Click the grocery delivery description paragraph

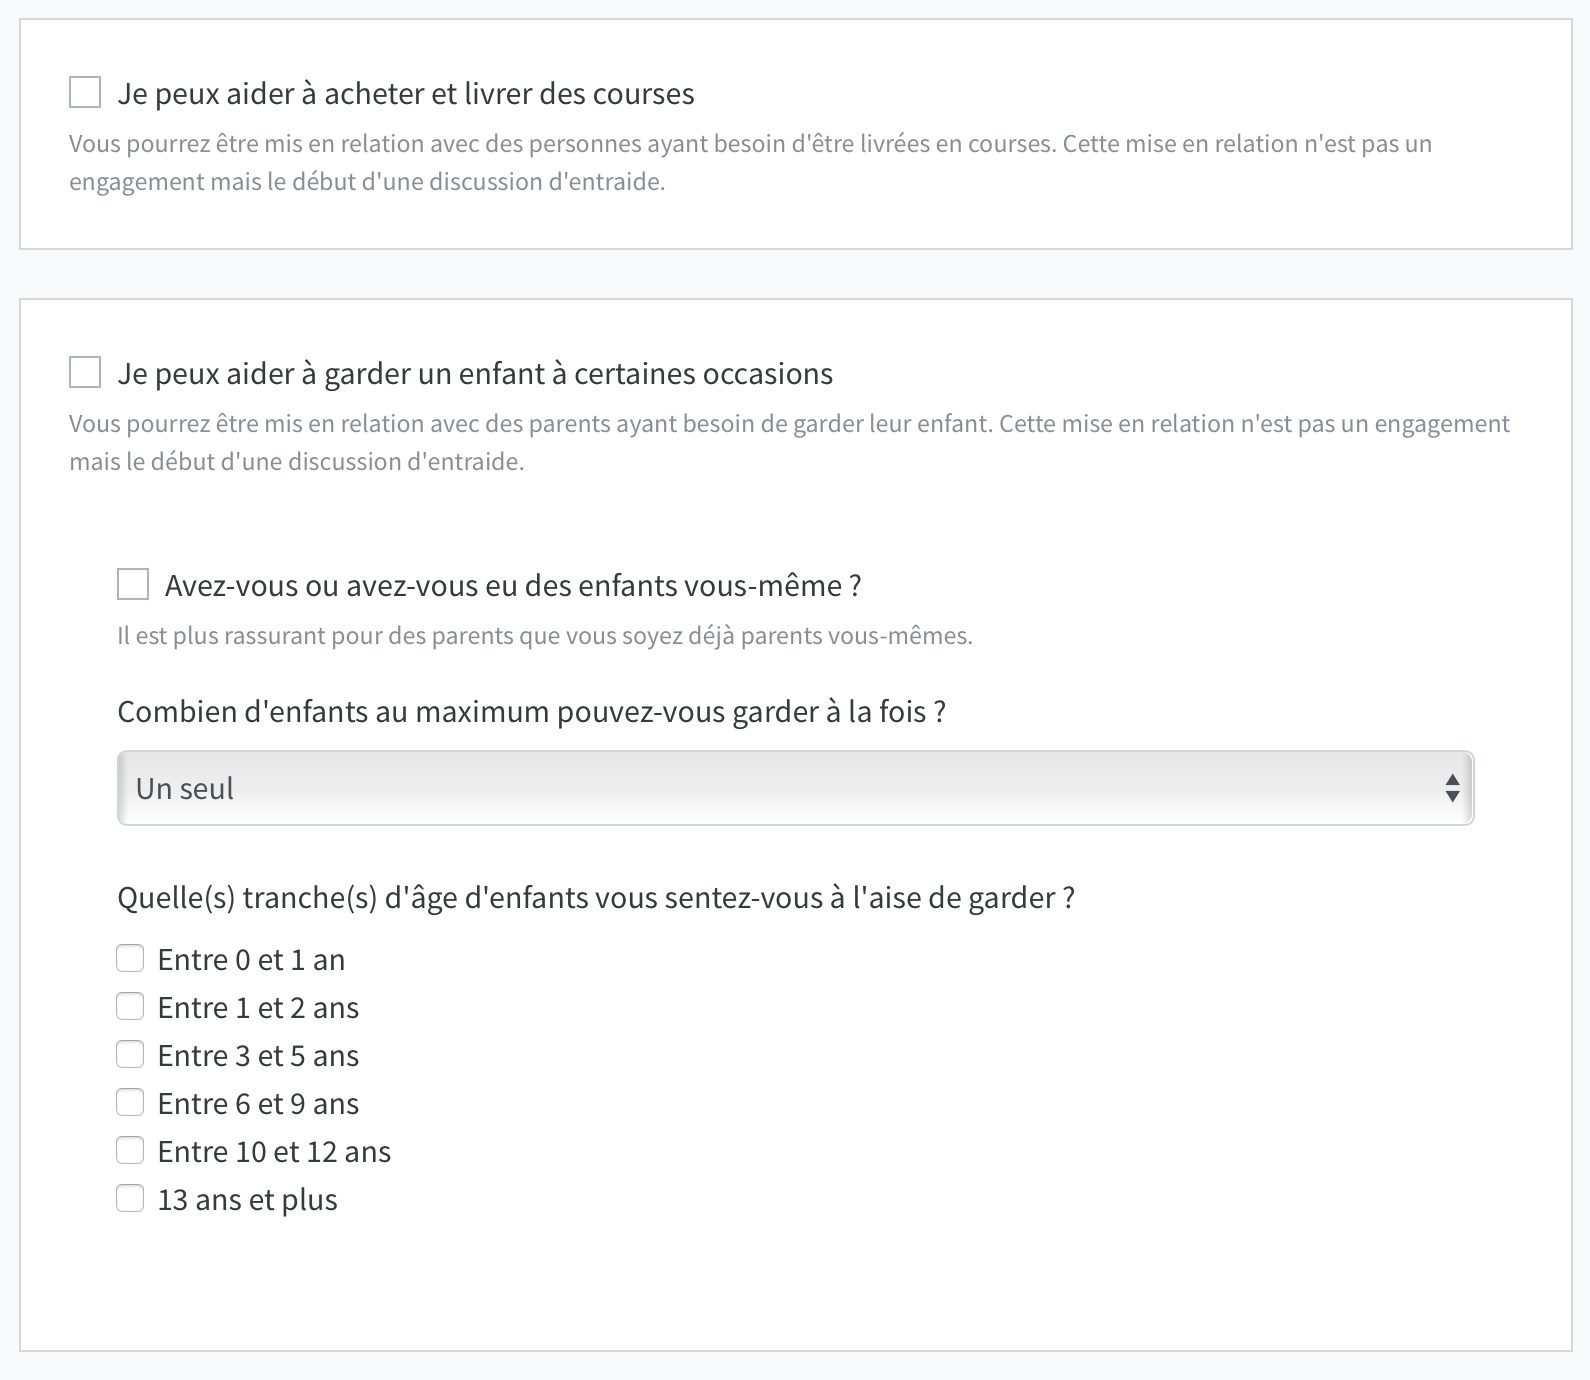(750, 162)
